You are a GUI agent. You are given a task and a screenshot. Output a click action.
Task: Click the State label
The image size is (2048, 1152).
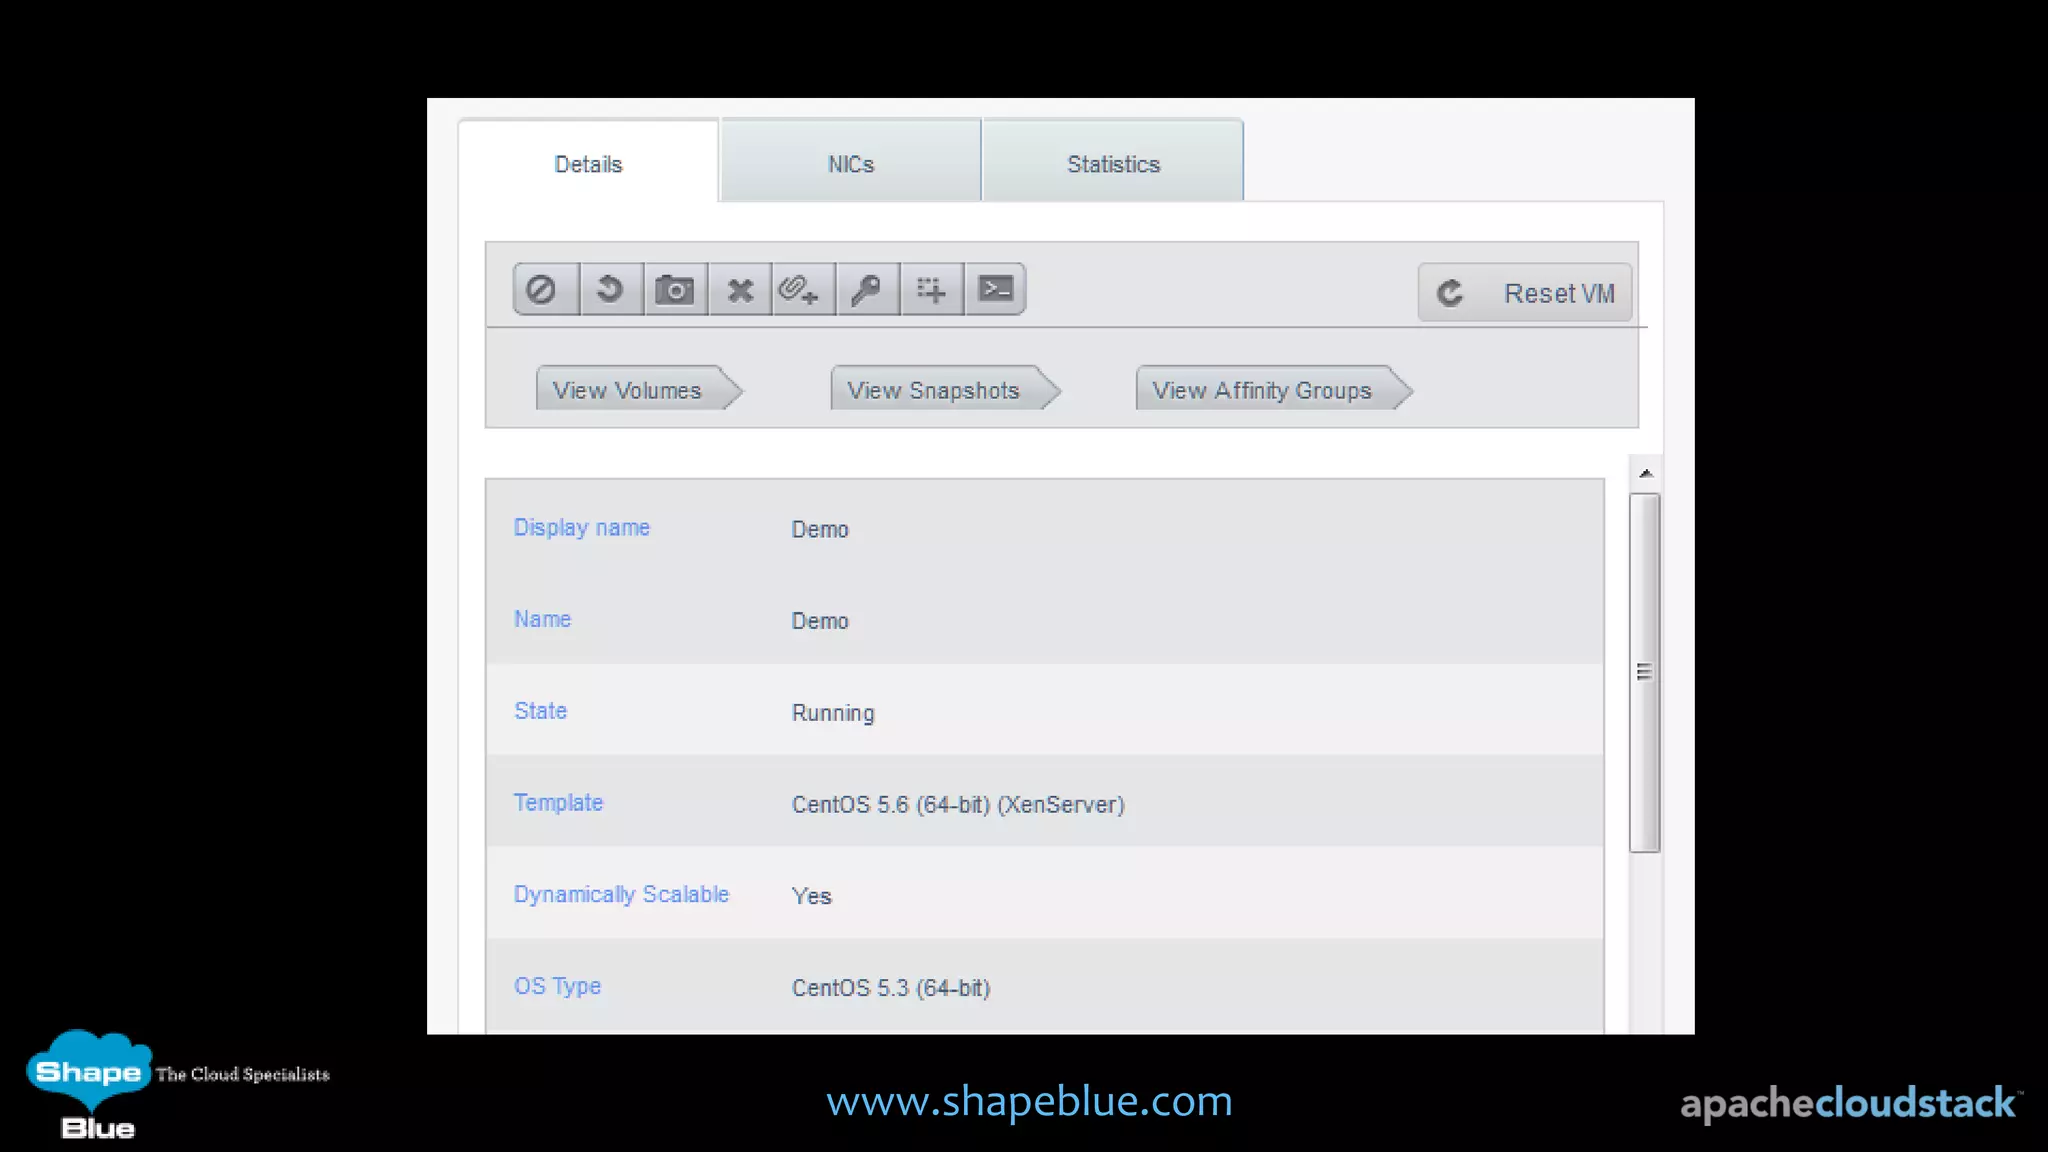click(x=540, y=711)
